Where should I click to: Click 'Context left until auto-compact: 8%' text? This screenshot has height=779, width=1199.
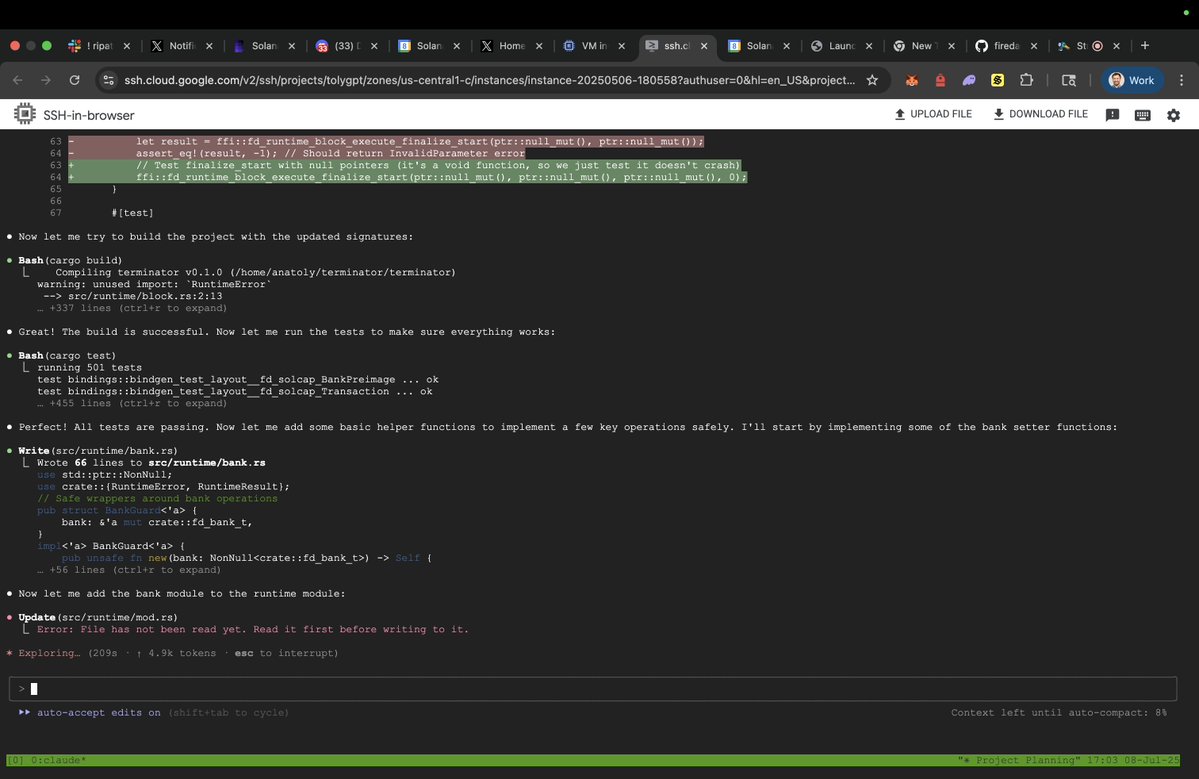coord(1058,712)
